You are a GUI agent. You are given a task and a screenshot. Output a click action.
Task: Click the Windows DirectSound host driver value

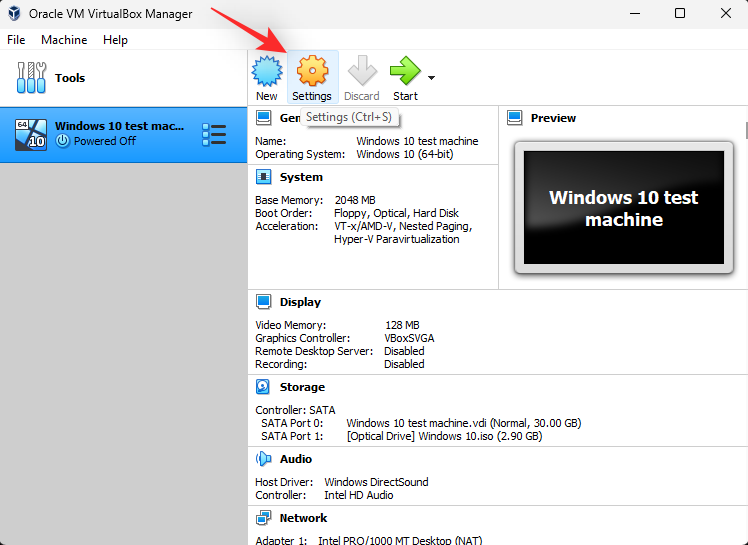(376, 482)
